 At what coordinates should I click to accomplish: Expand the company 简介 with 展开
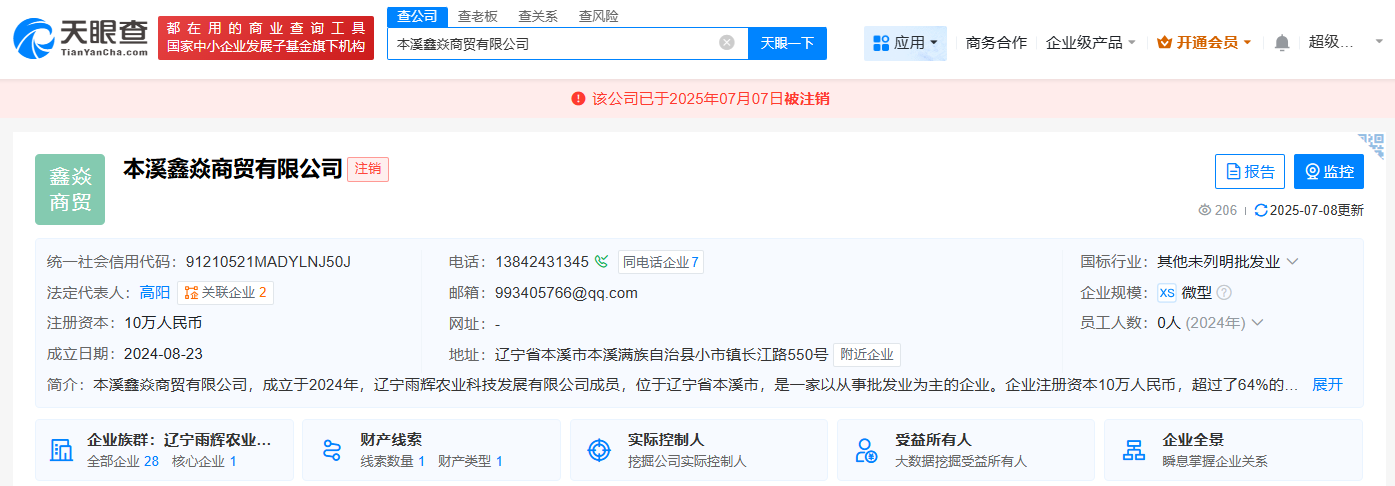[x=1327, y=384]
